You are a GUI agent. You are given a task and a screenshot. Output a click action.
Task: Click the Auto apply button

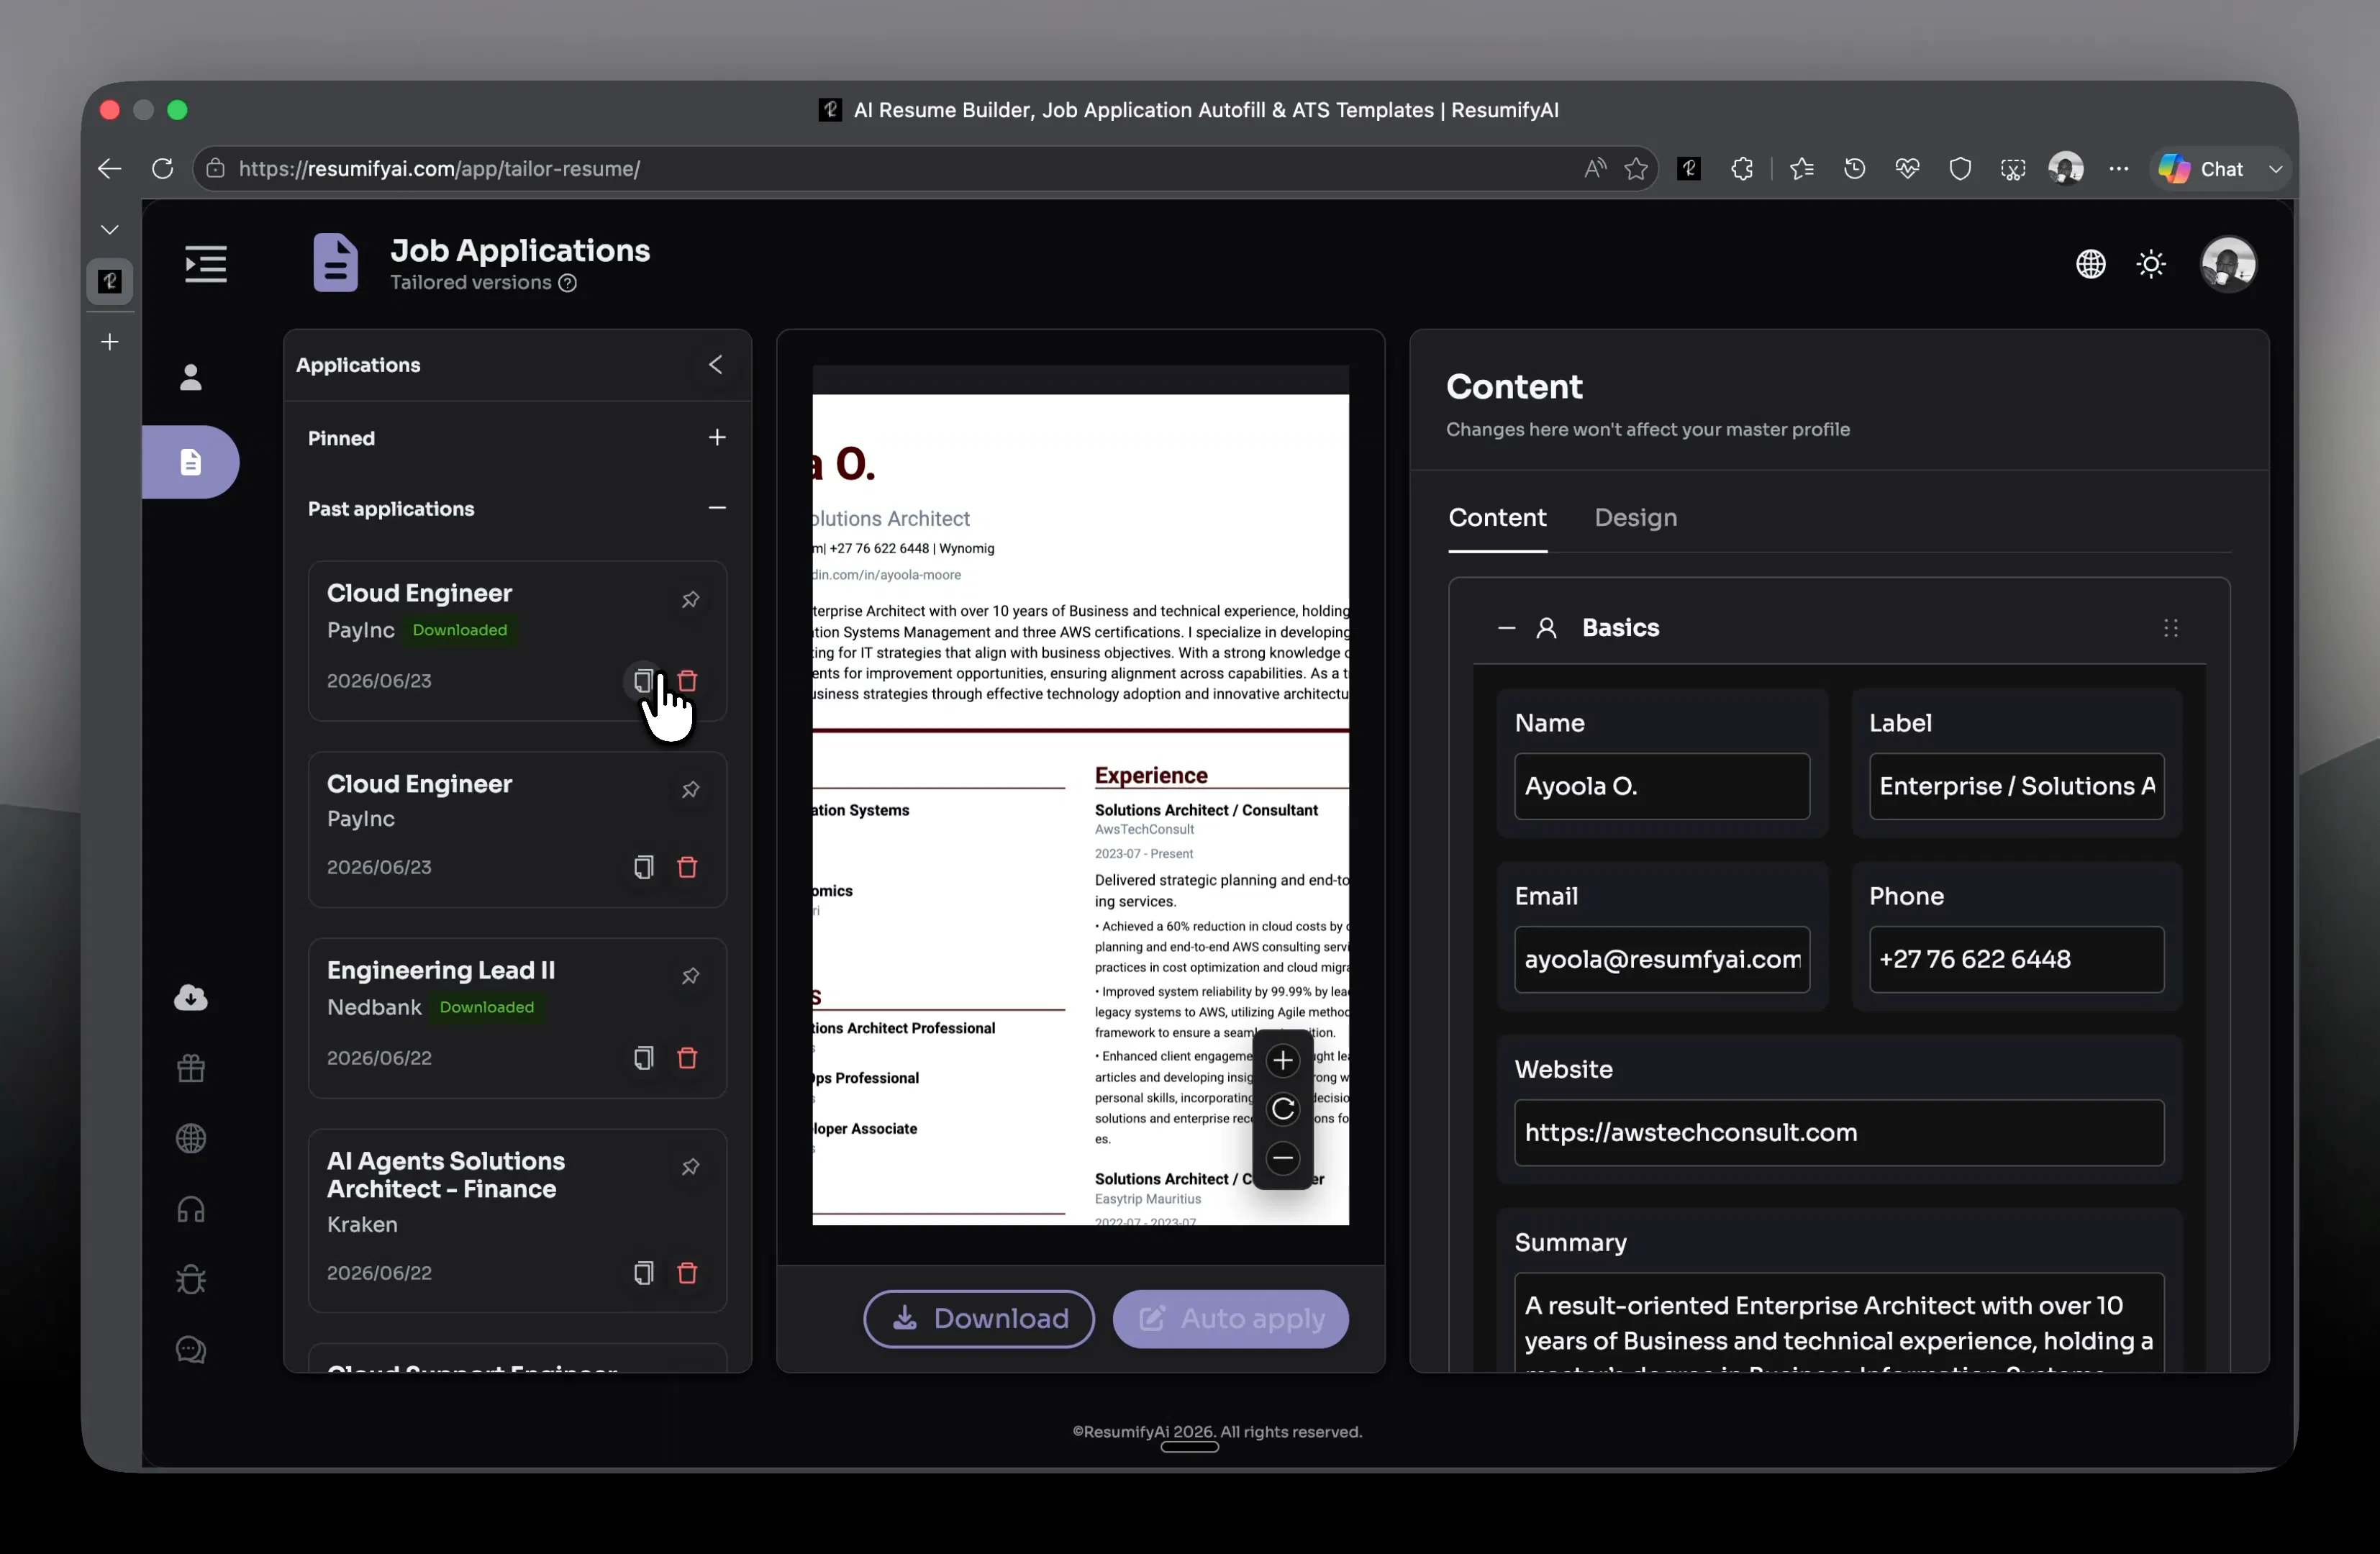(1230, 1319)
